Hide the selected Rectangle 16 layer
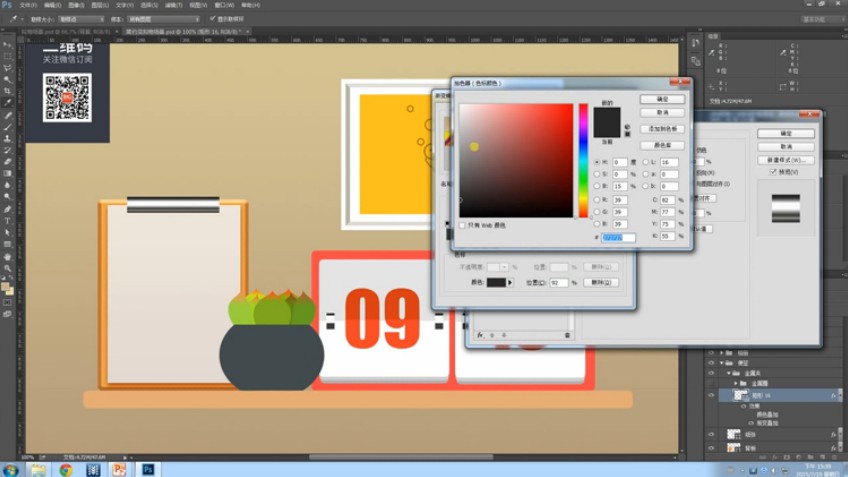The image size is (848, 477). [x=711, y=395]
